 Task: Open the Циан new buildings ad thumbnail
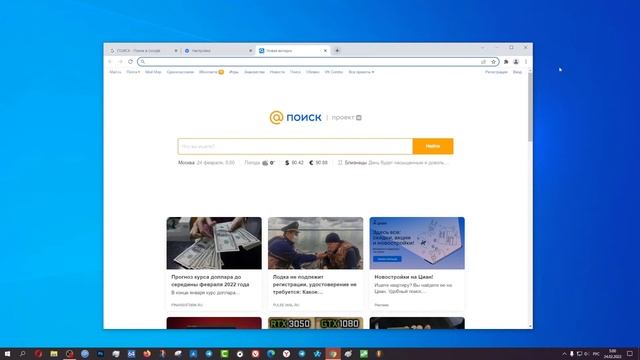(417, 243)
